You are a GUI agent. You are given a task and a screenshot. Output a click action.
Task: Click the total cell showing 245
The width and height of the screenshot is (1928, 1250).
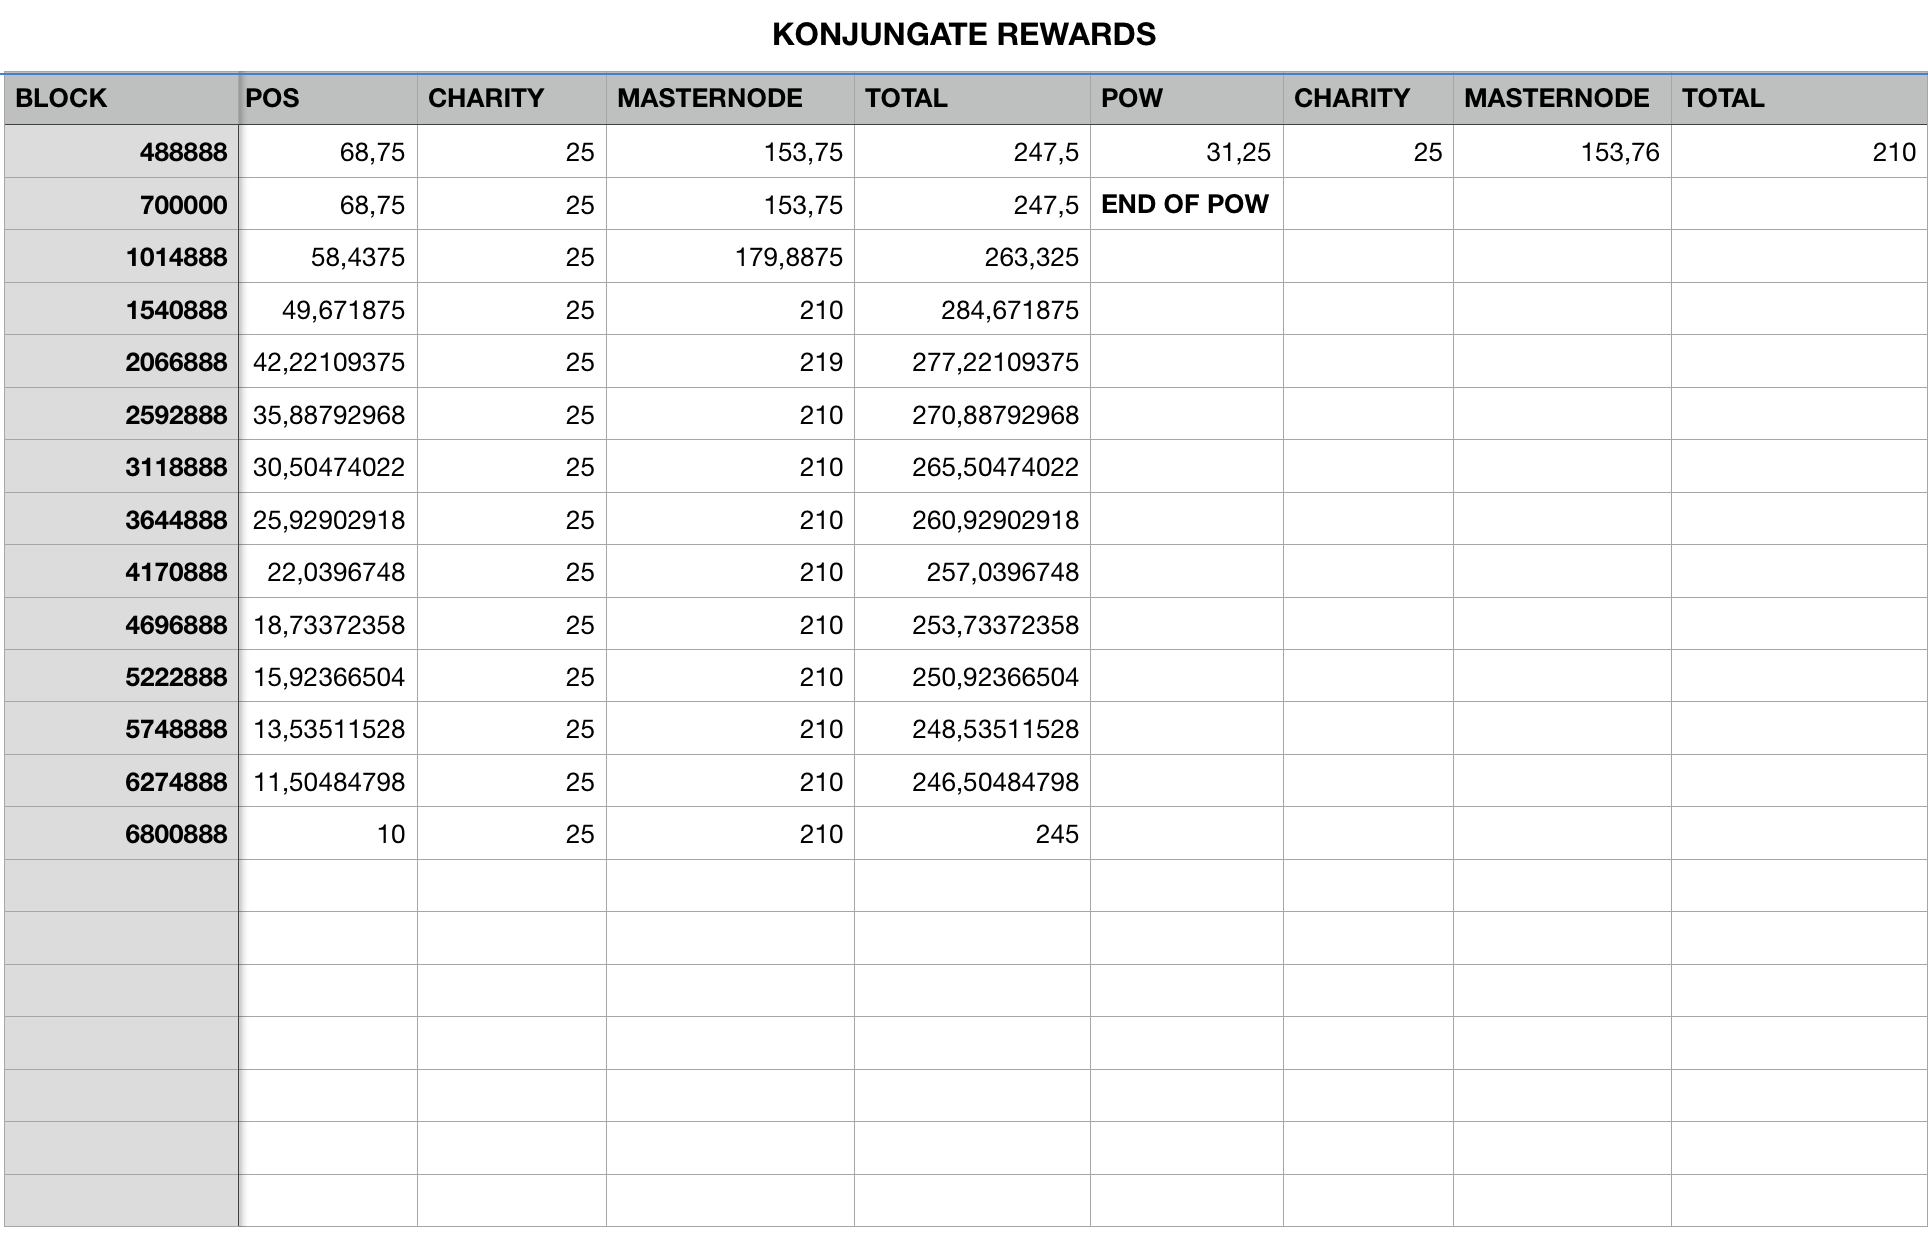1056,834
